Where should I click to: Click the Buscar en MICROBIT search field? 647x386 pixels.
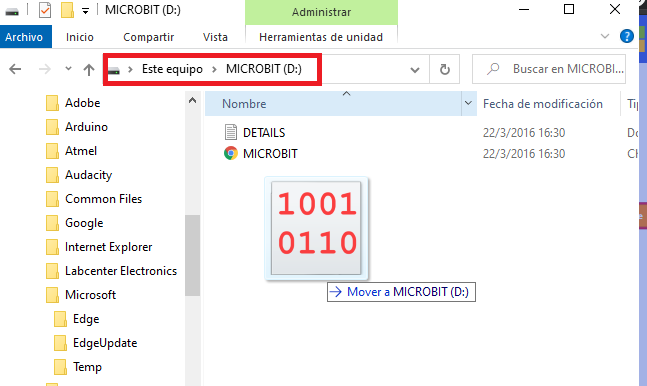549,69
